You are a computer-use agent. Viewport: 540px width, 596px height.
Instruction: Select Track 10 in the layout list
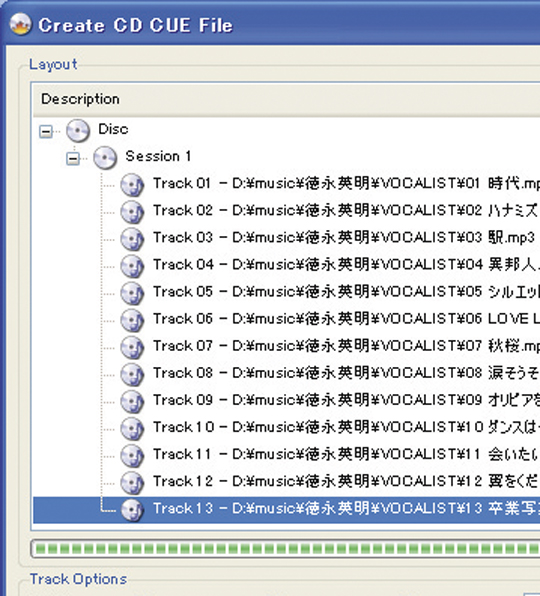point(346,427)
